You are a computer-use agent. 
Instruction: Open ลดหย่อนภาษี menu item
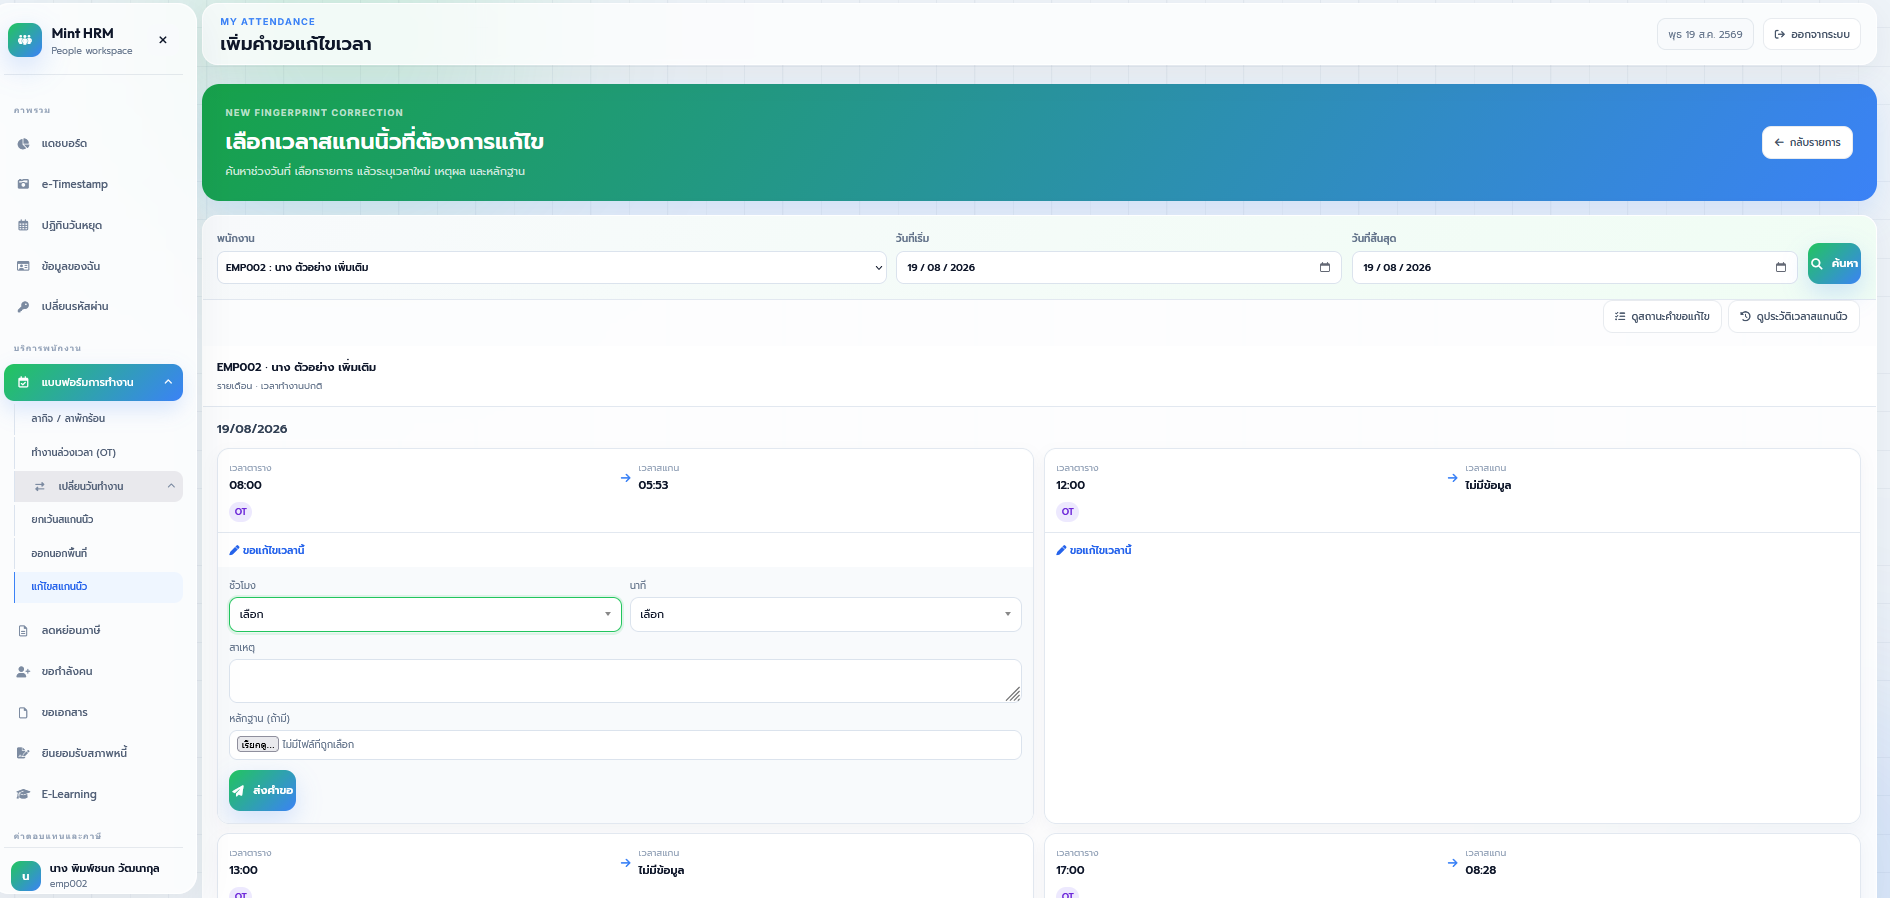point(93,630)
